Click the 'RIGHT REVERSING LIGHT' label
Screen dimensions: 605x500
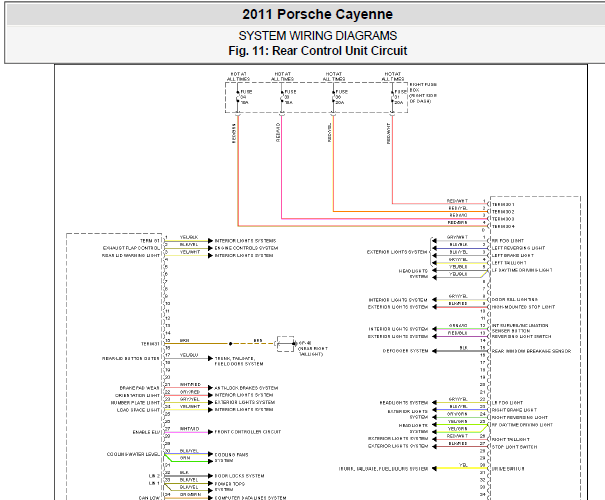tap(520, 417)
